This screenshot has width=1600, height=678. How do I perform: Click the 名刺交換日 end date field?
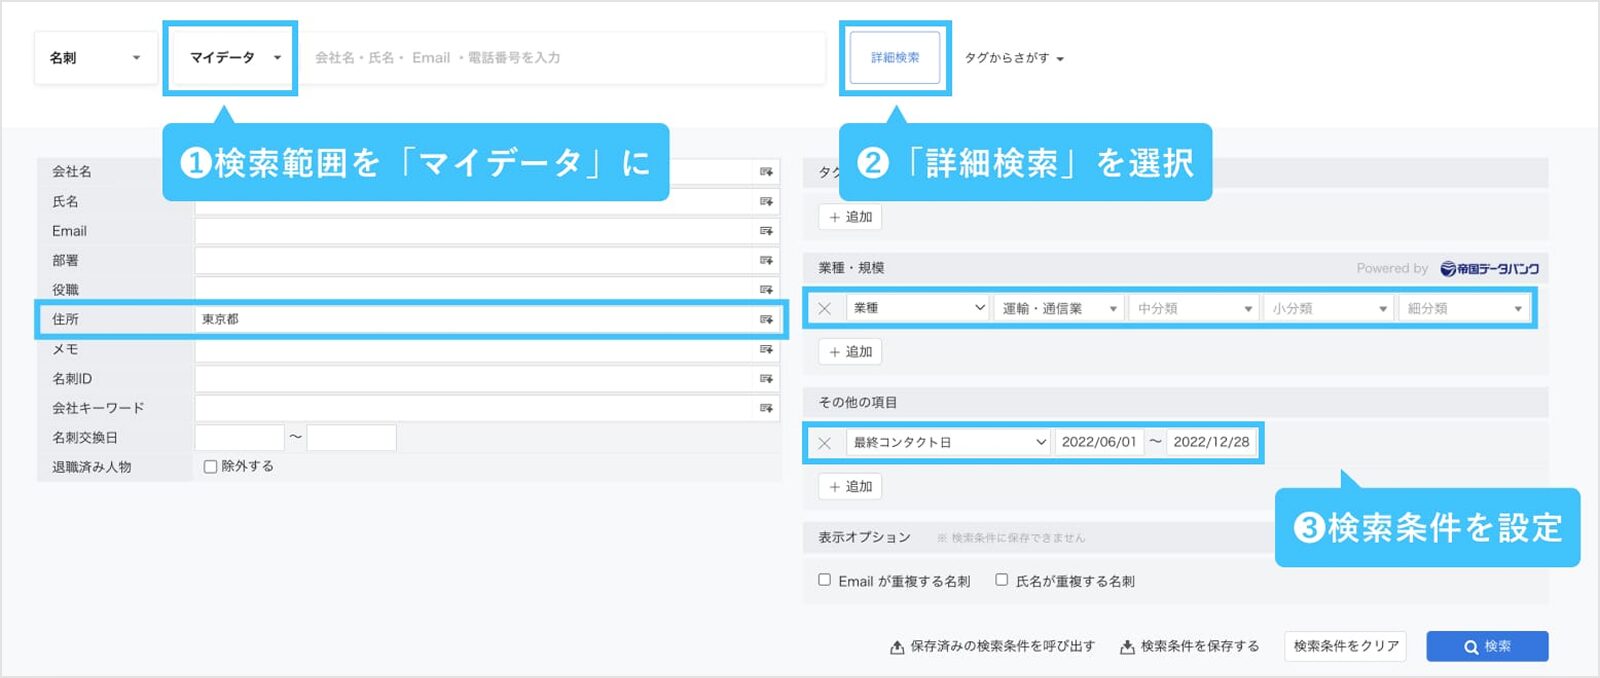[x=352, y=437]
